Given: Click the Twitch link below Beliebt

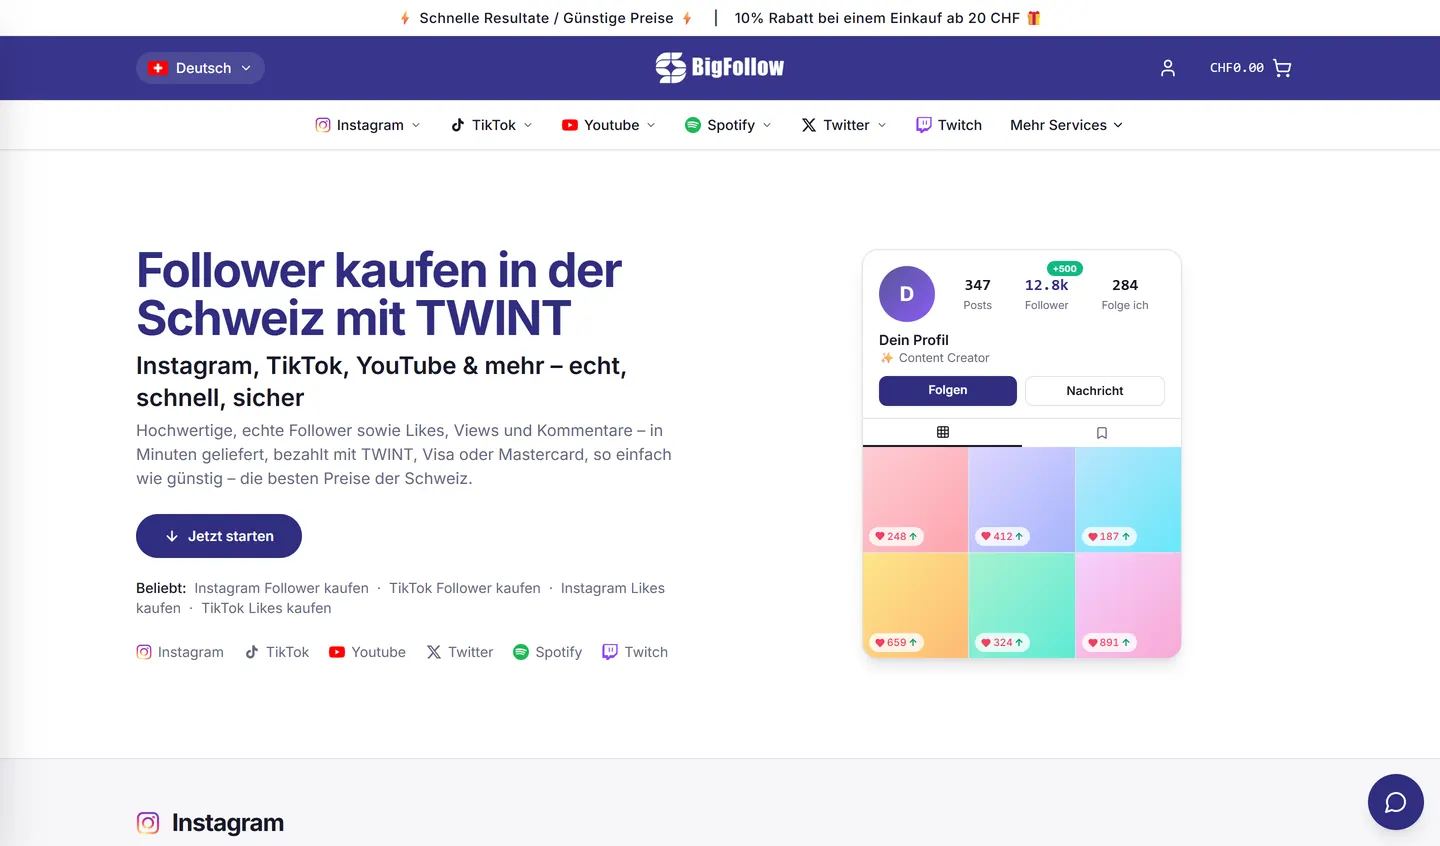Looking at the screenshot, I should click(635, 652).
